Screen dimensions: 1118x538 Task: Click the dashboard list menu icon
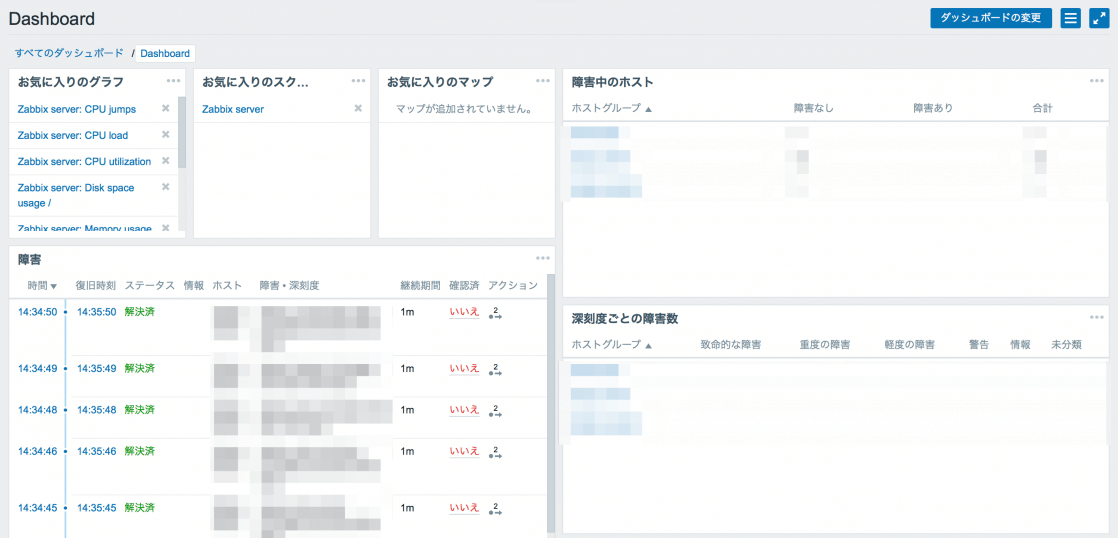pos(1070,18)
